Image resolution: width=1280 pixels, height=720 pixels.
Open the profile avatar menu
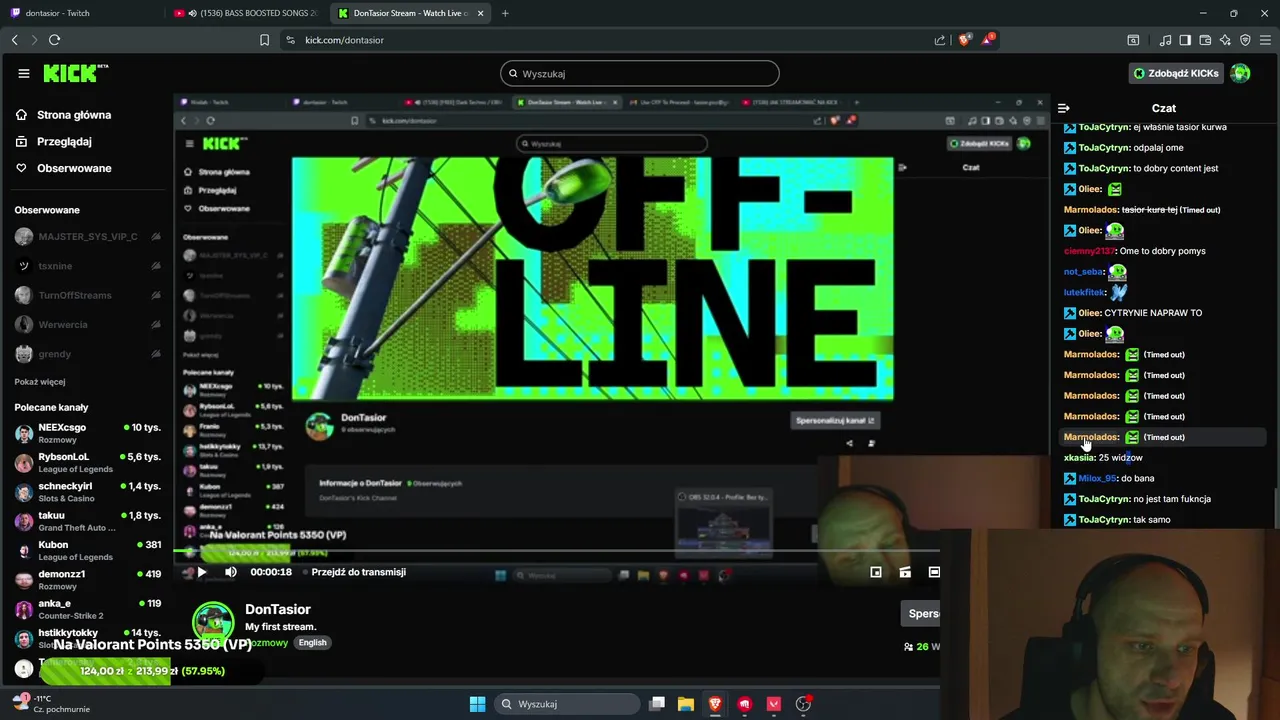tap(1240, 73)
